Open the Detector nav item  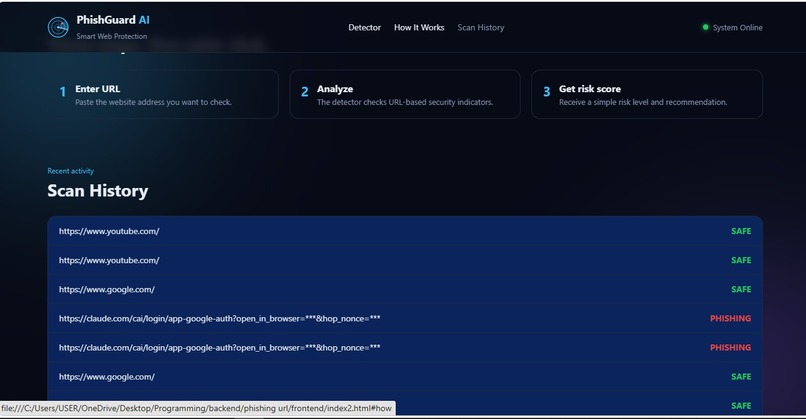pos(364,27)
